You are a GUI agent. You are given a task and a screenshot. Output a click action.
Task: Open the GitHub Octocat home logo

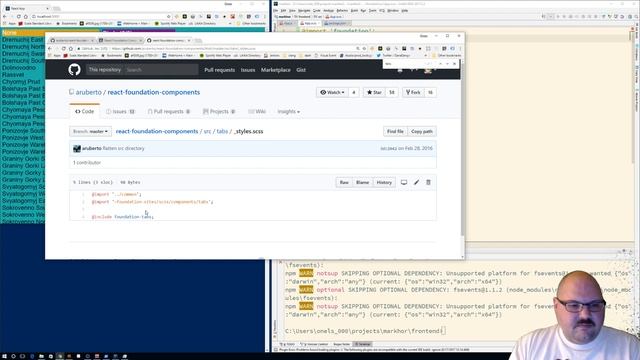click(x=74, y=70)
